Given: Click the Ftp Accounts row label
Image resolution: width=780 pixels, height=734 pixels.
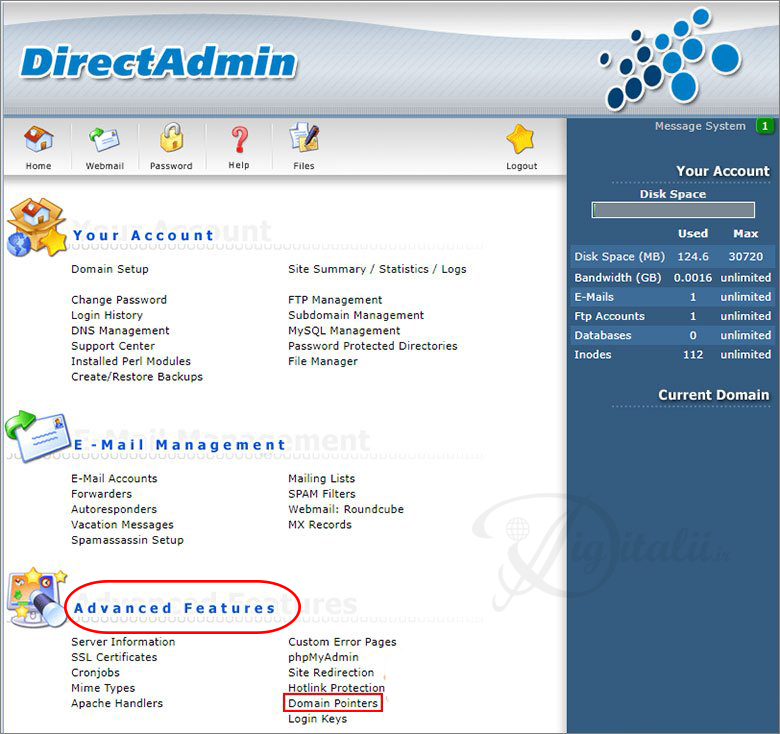Looking at the screenshot, I should (x=609, y=316).
